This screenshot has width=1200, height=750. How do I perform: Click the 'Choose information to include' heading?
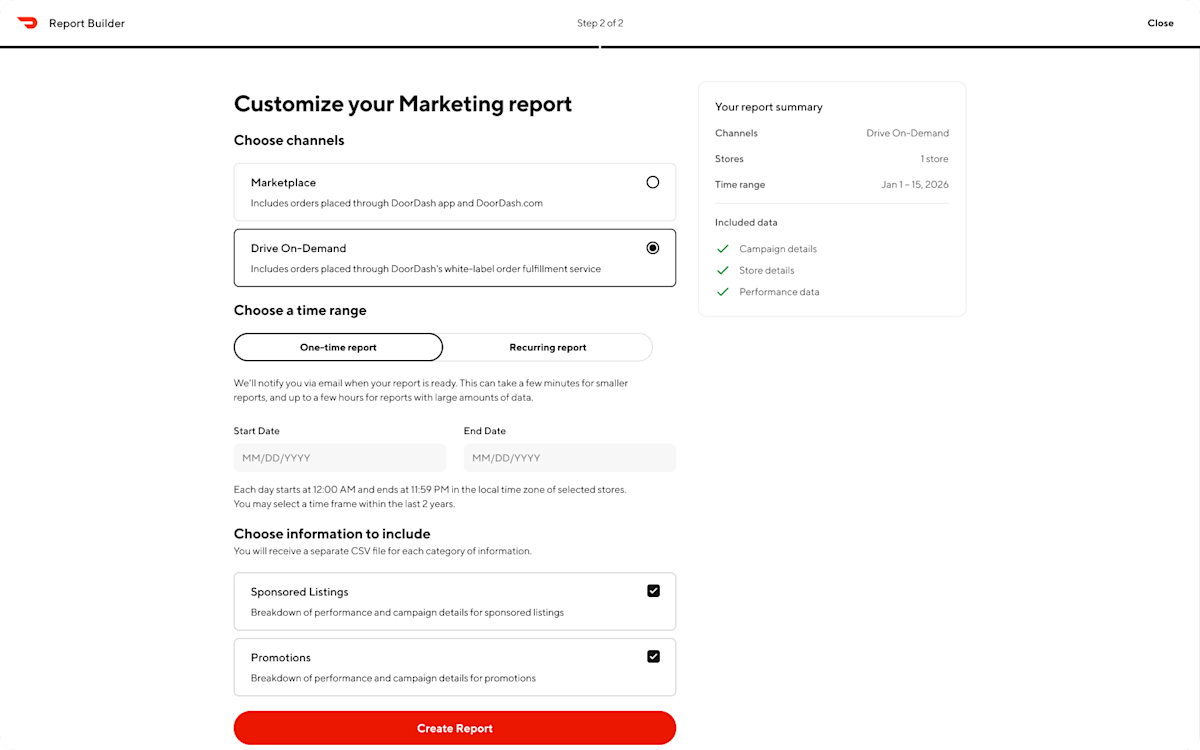pyautogui.click(x=332, y=534)
